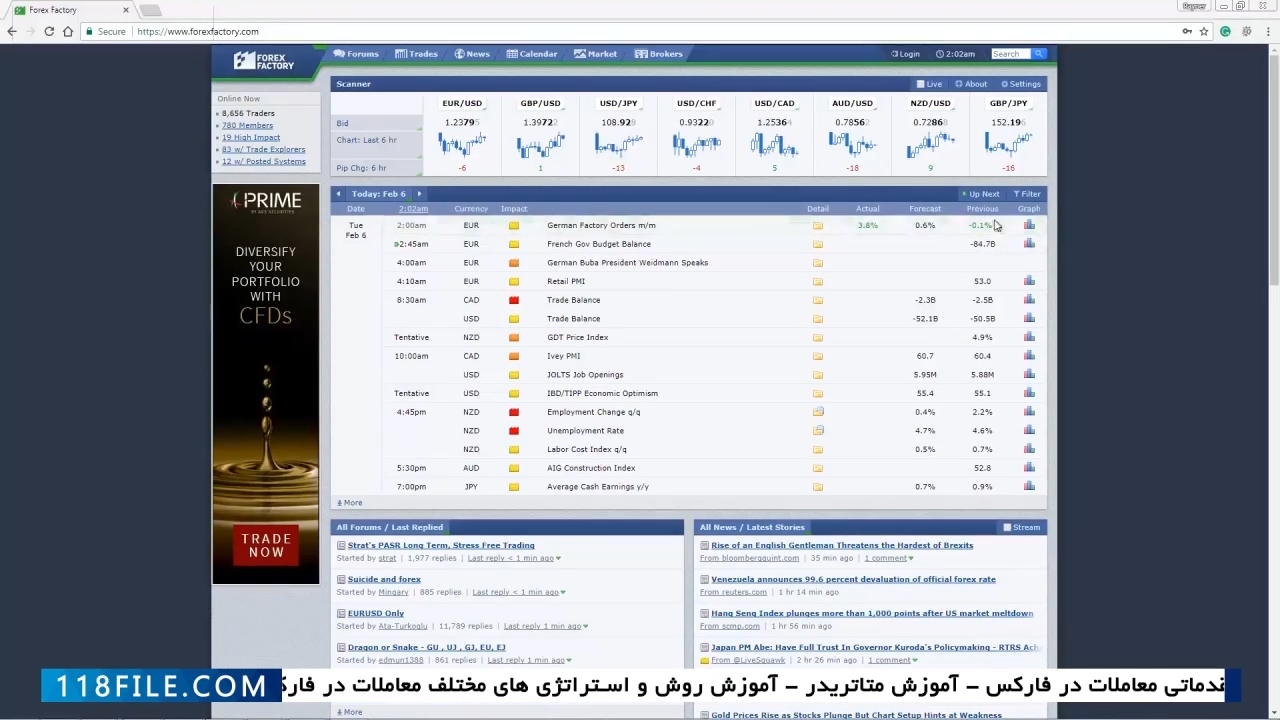This screenshot has width=1280, height=720.
Task: Open the Brokers menu
Action: (x=659, y=54)
